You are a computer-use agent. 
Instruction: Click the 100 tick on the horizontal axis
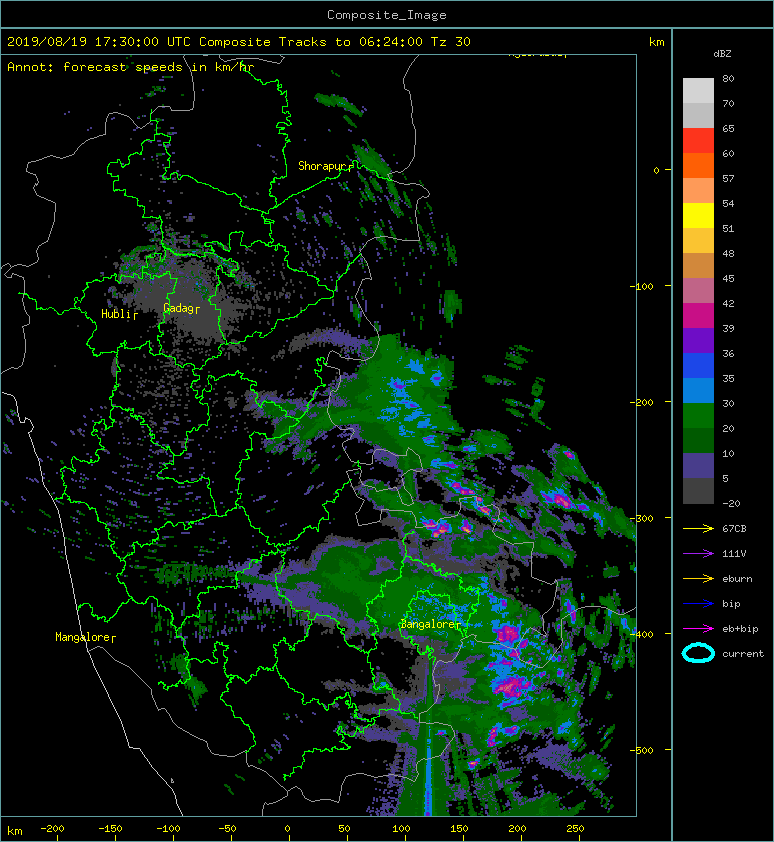[401, 829]
